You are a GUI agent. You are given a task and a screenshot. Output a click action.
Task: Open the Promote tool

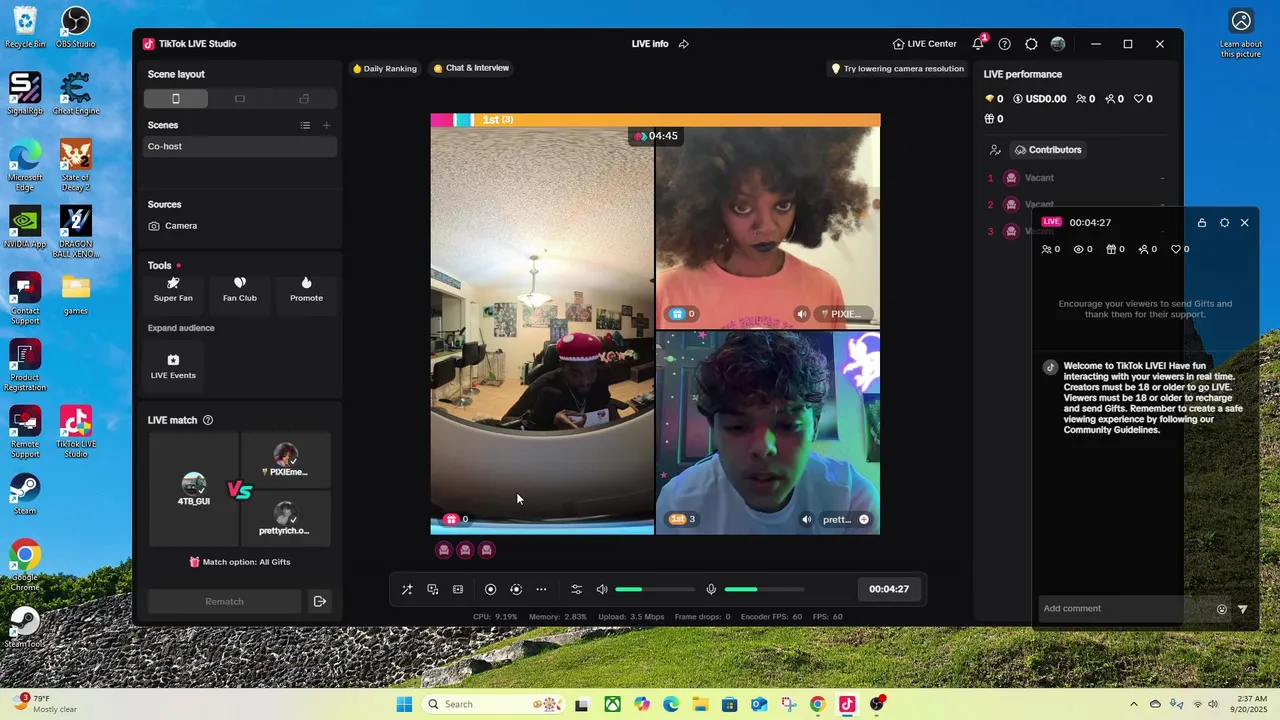(306, 289)
